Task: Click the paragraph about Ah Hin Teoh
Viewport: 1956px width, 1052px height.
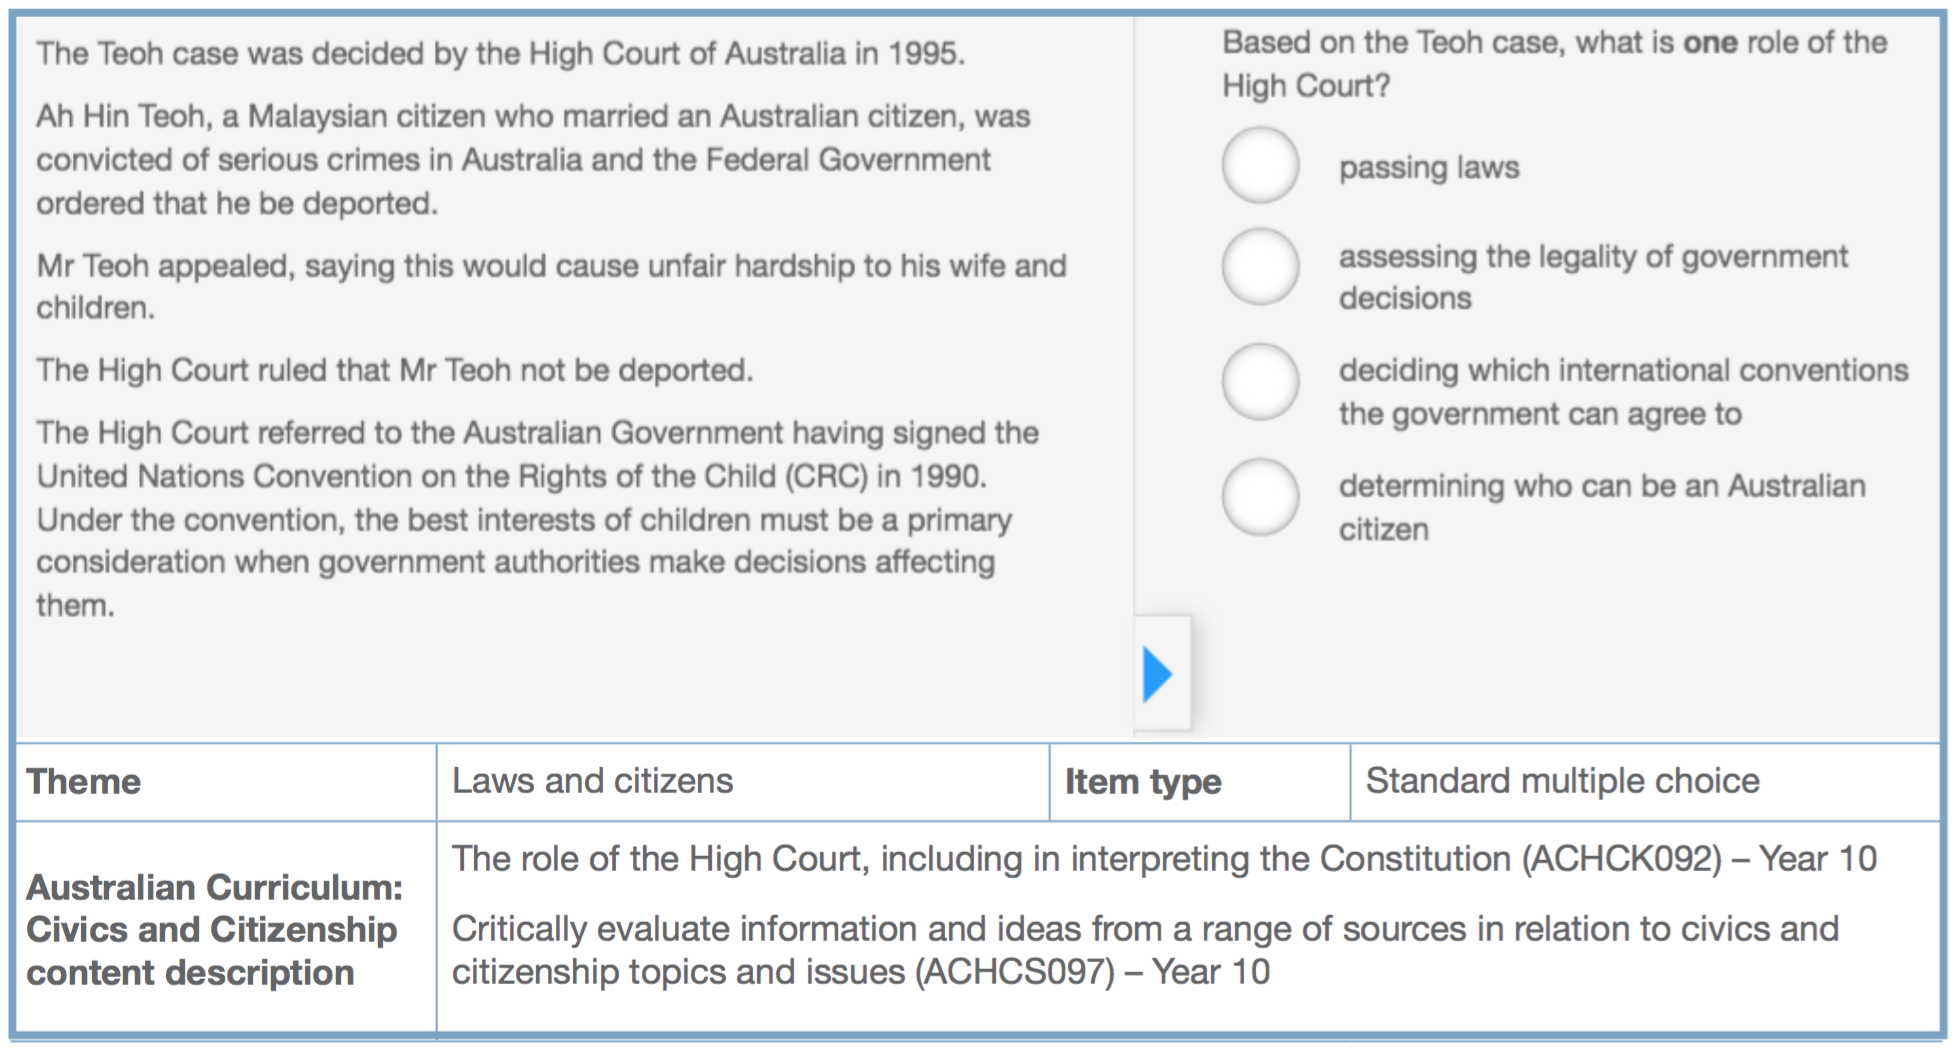Action: click(x=533, y=160)
